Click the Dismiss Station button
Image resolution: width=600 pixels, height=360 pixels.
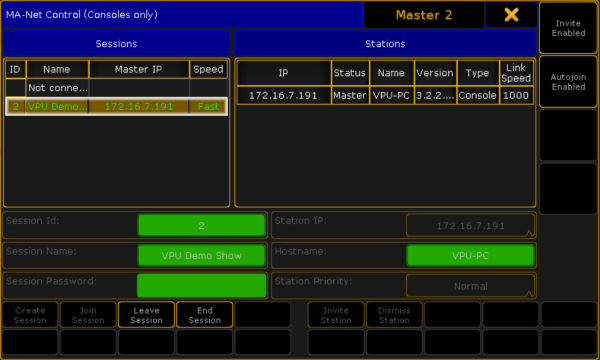pyautogui.click(x=394, y=315)
